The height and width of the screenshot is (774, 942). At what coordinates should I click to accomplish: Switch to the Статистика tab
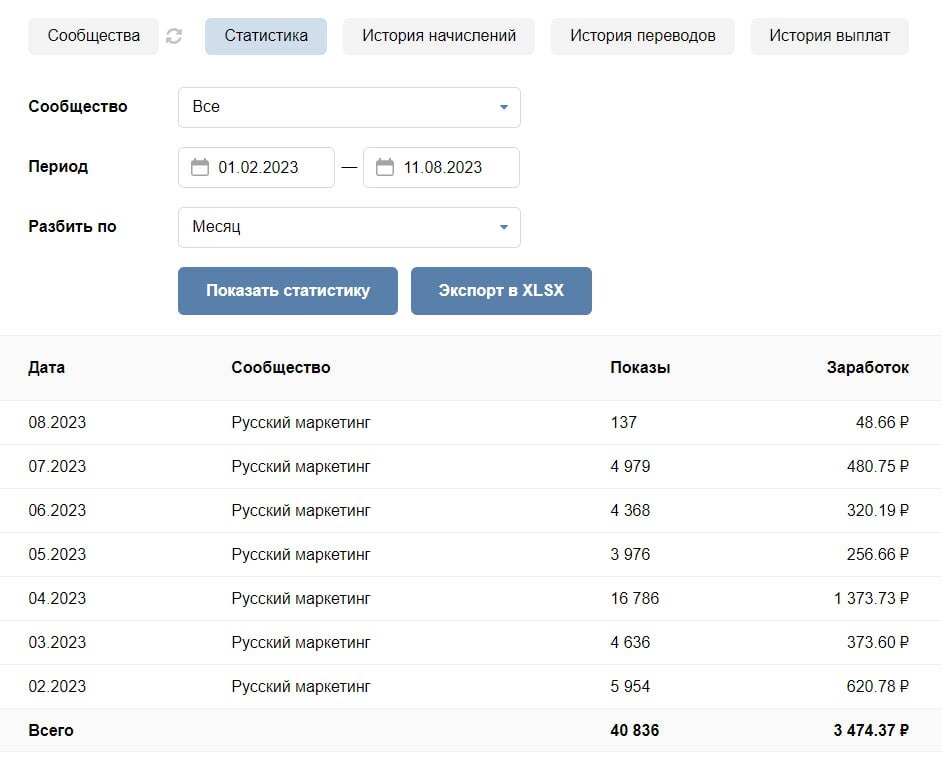[x=266, y=36]
